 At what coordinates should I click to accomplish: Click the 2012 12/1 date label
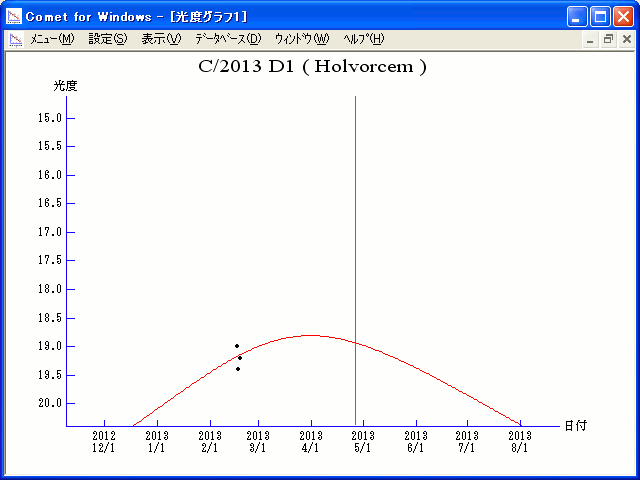pos(104,442)
